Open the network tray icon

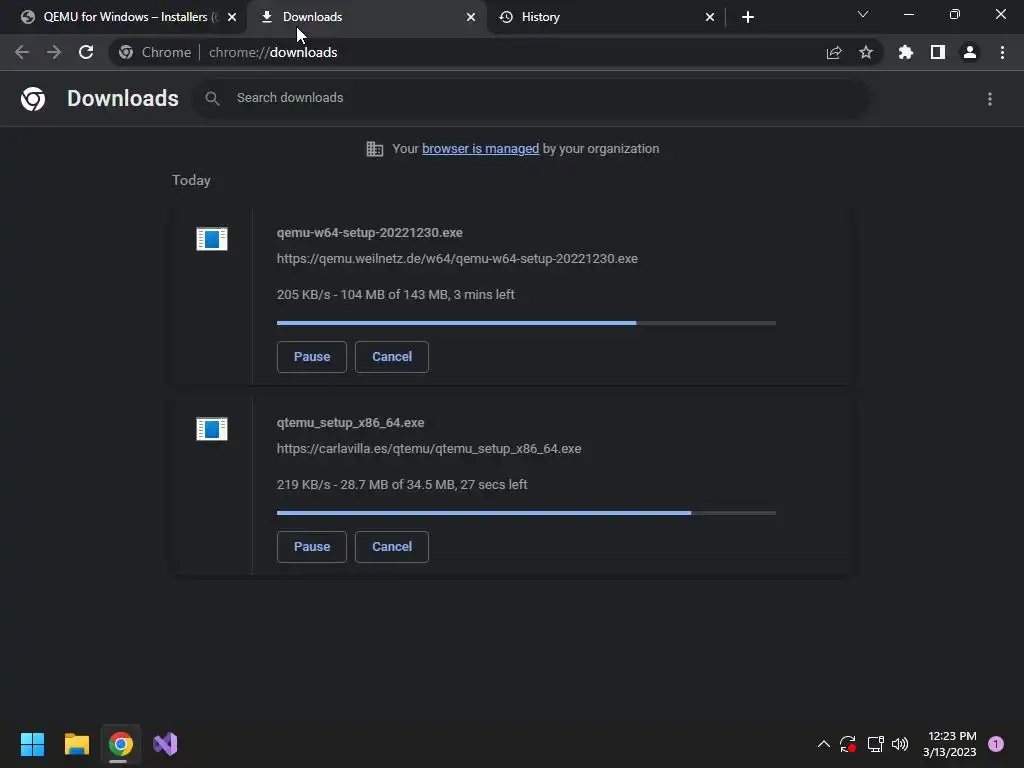tap(875, 744)
